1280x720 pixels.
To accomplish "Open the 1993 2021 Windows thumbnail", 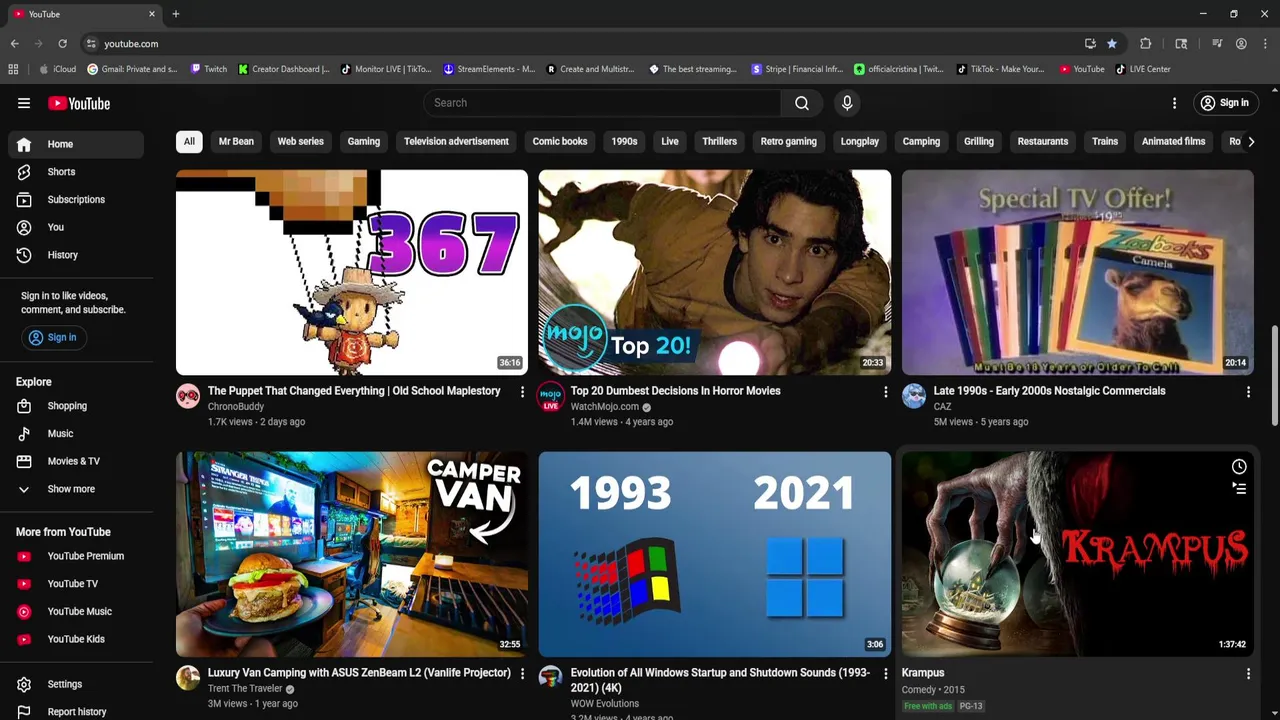I will tap(714, 554).
